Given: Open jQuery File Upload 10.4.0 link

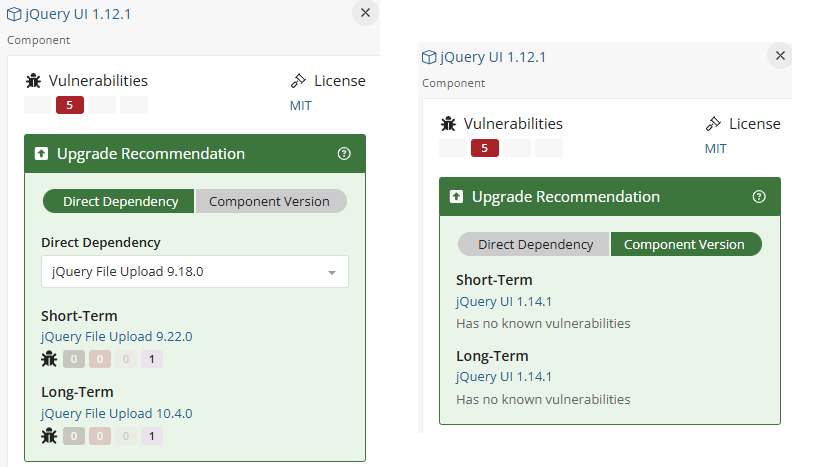Looking at the screenshot, I should pyautogui.click(x=117, y=413).
